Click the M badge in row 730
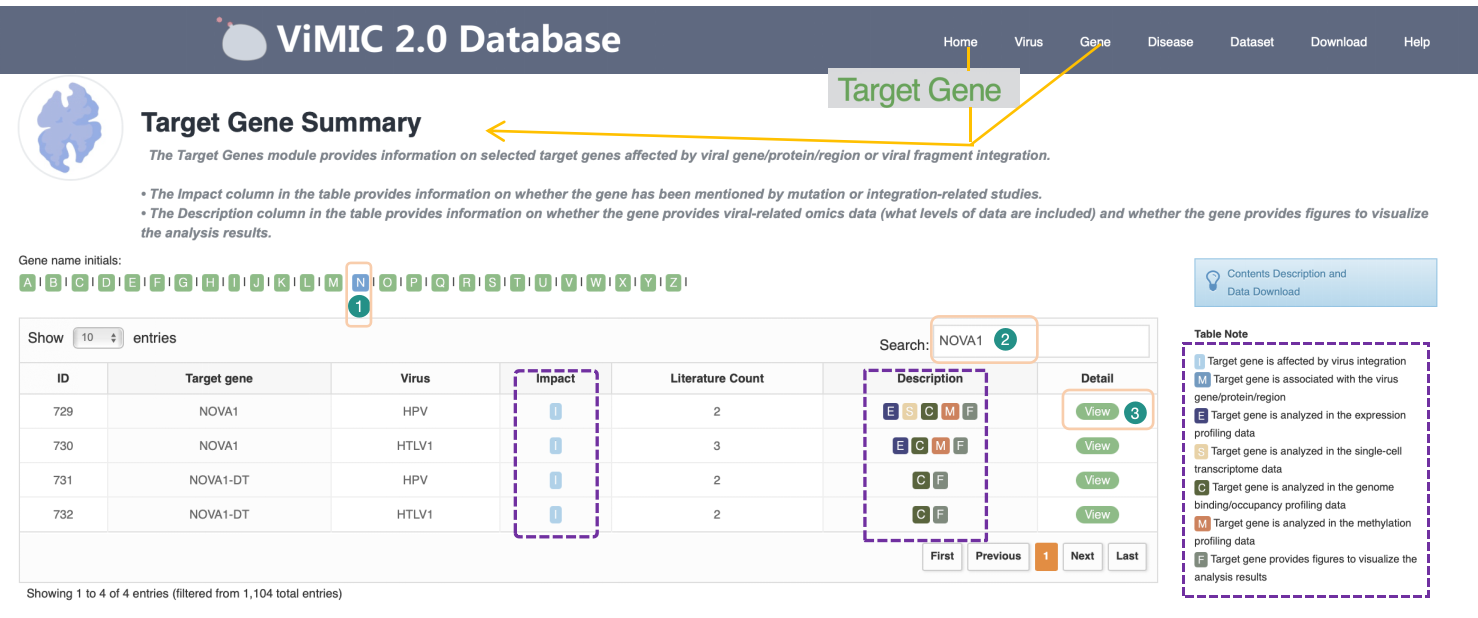The image size is (1478, 618). (x=940, y=446)
